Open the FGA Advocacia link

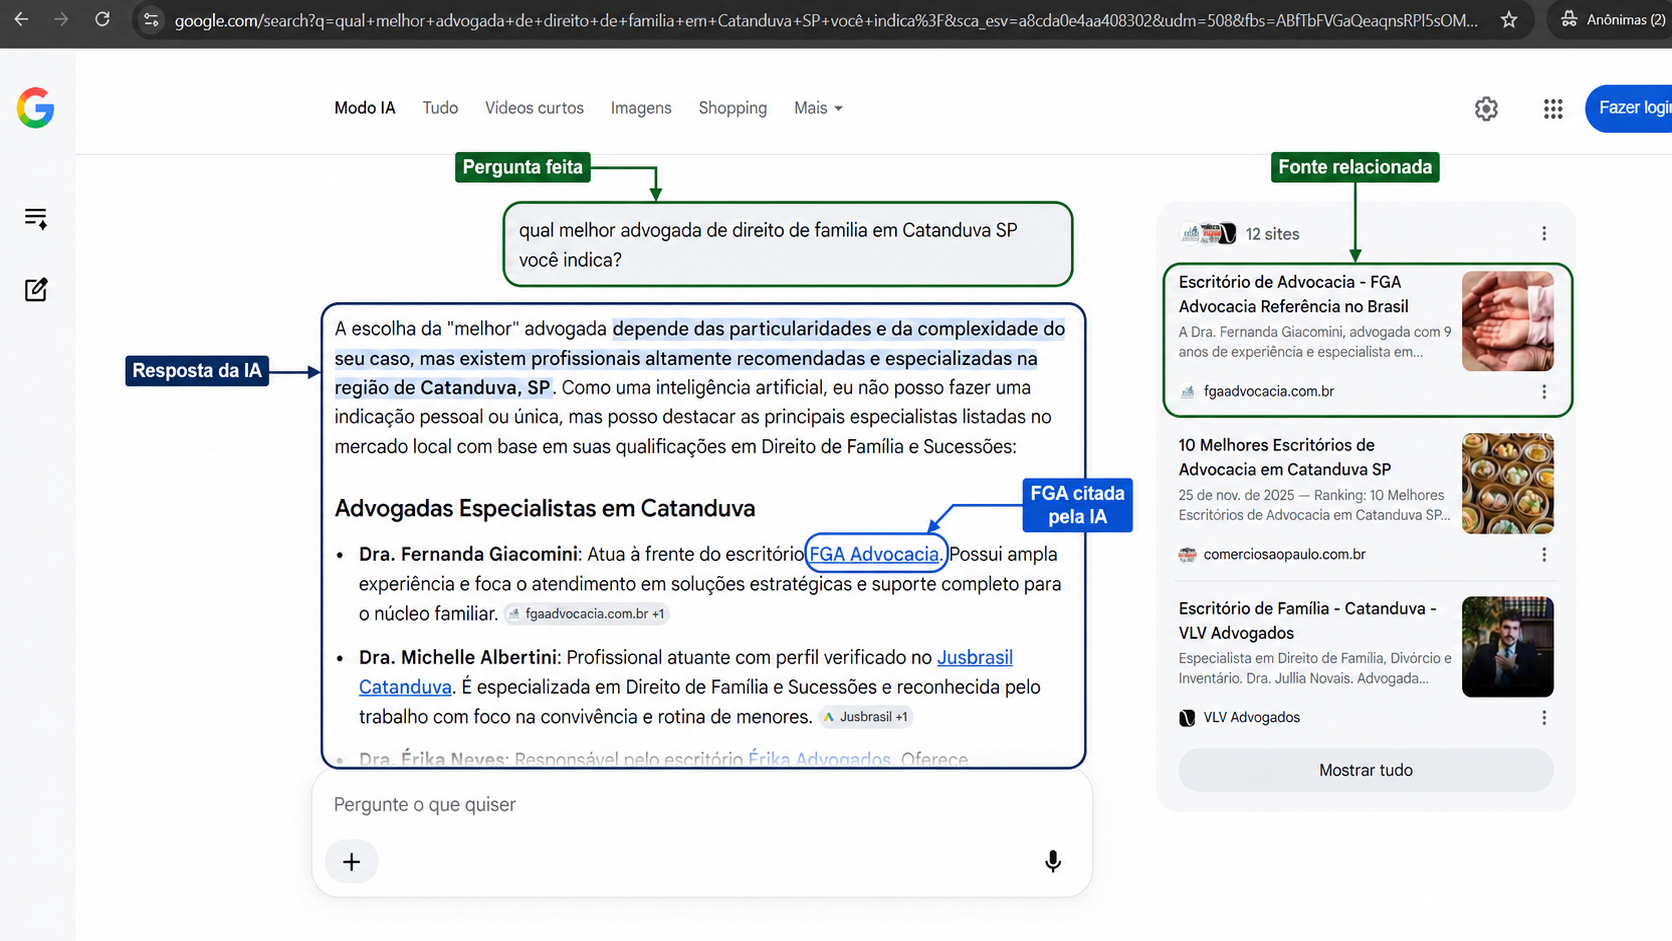pos(874,554)
